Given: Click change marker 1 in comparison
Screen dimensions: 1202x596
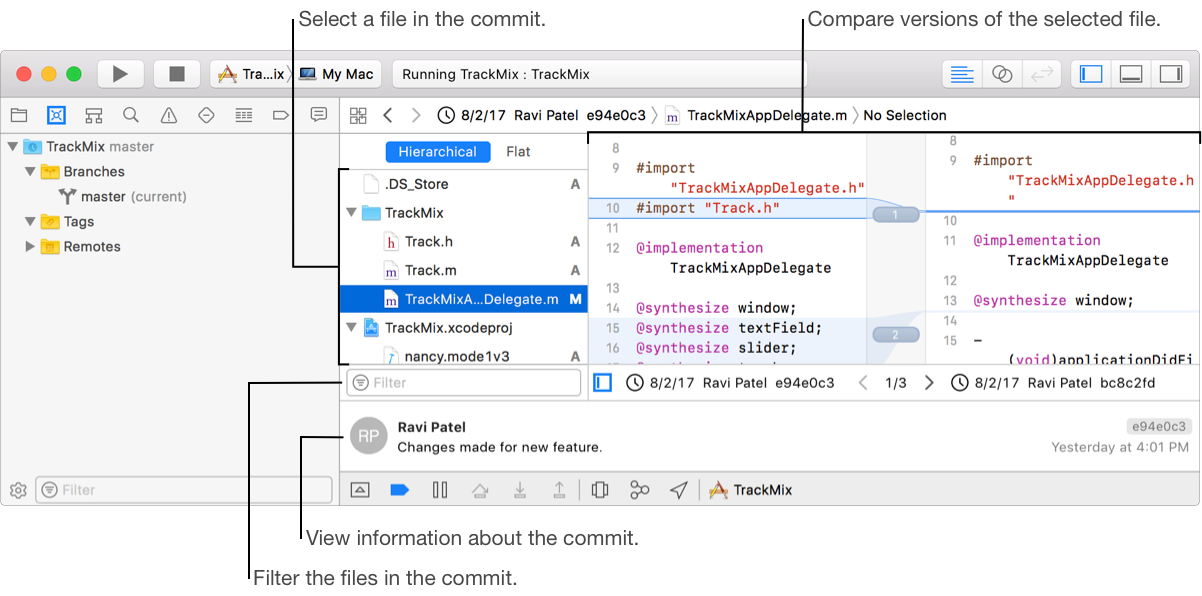Looking at the screenshot, I should [x=895, y=214].
